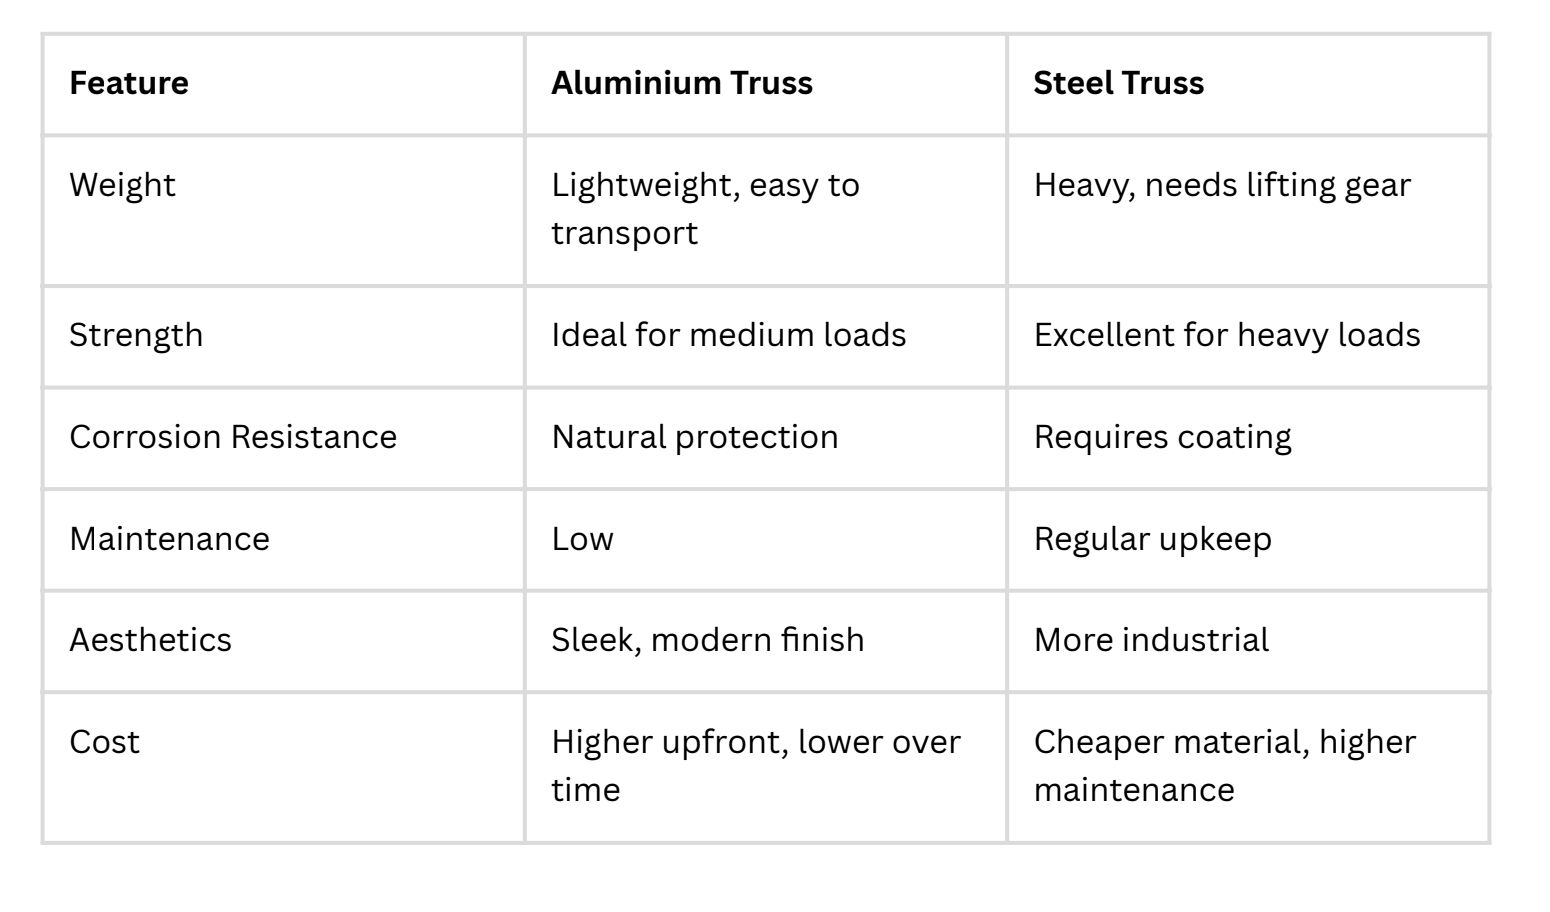Click the 'Higher upfront, lower over time' cell
The image size is (1550, 912).
click(x=755, y=765)
